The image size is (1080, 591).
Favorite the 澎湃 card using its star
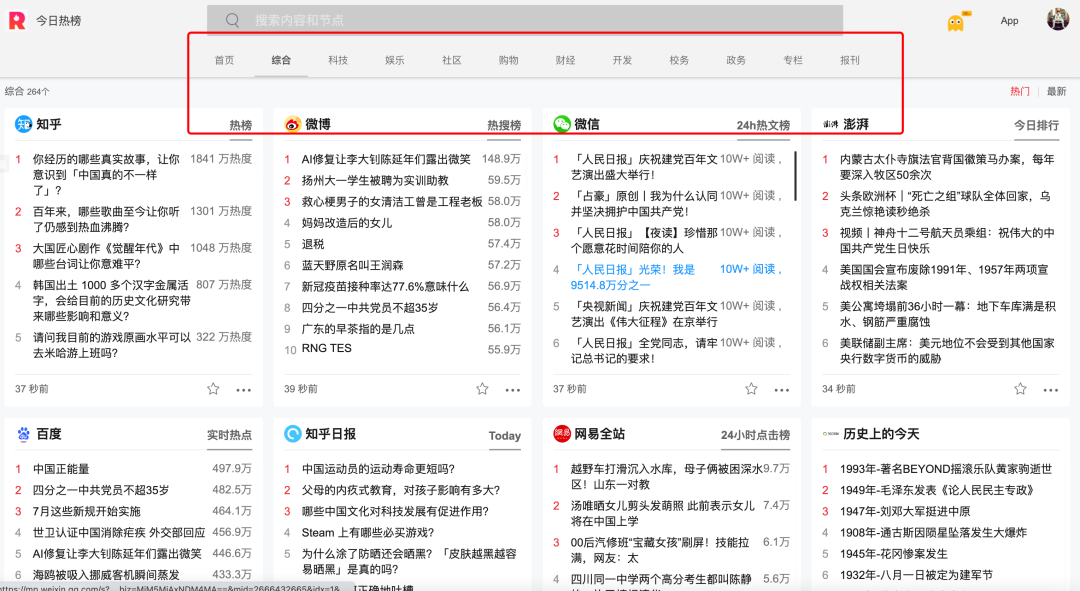coord(1020,389)
